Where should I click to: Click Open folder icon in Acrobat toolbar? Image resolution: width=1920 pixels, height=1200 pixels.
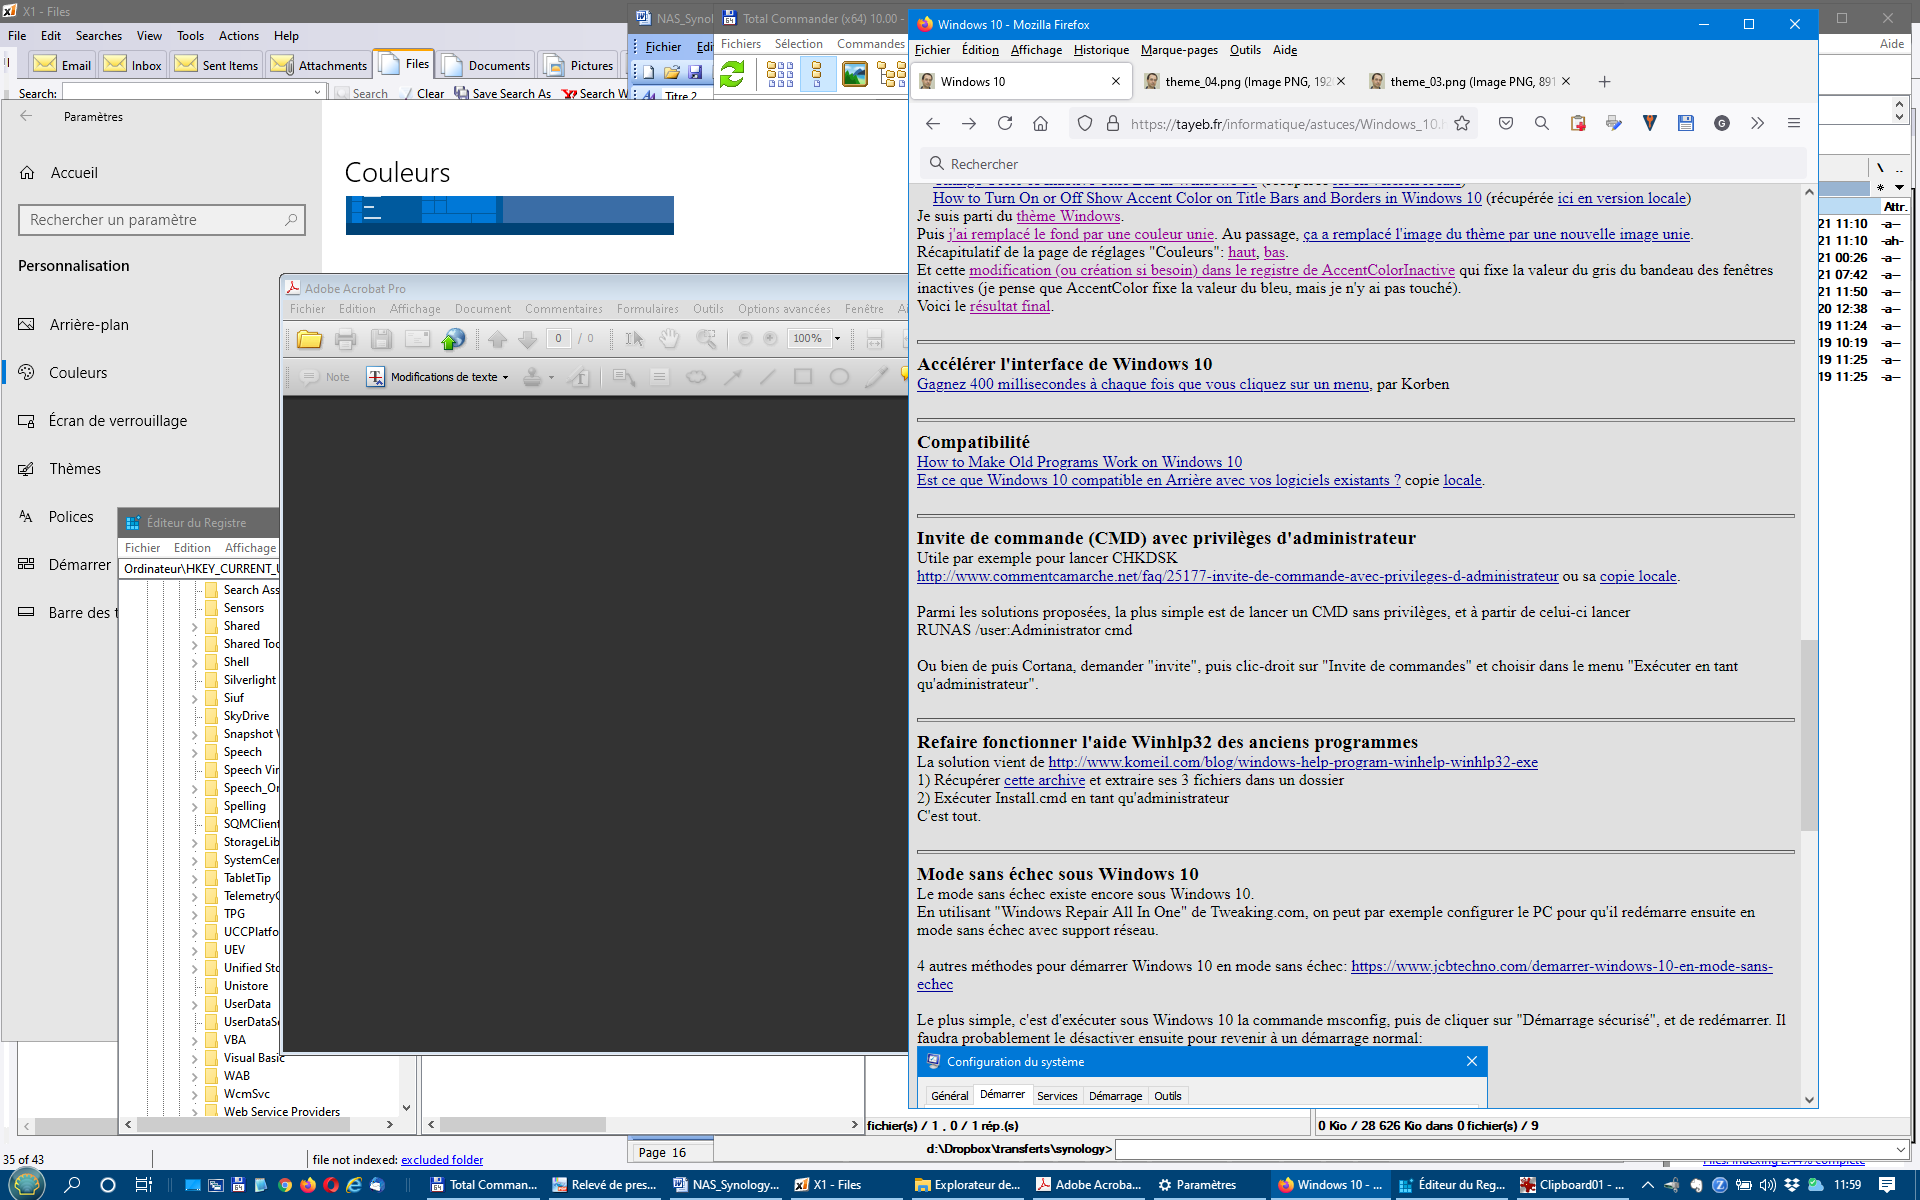[x=310, y=339]
